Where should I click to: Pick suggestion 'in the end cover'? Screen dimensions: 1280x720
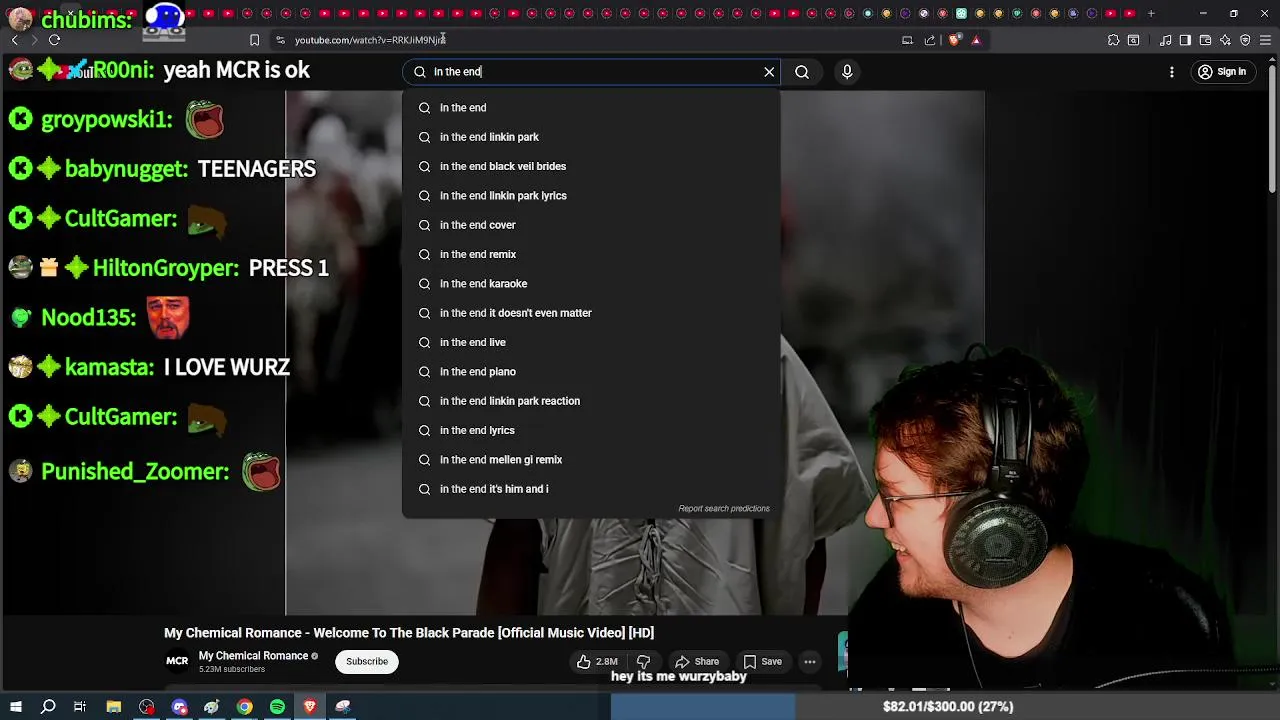click(x=591, y=225)
